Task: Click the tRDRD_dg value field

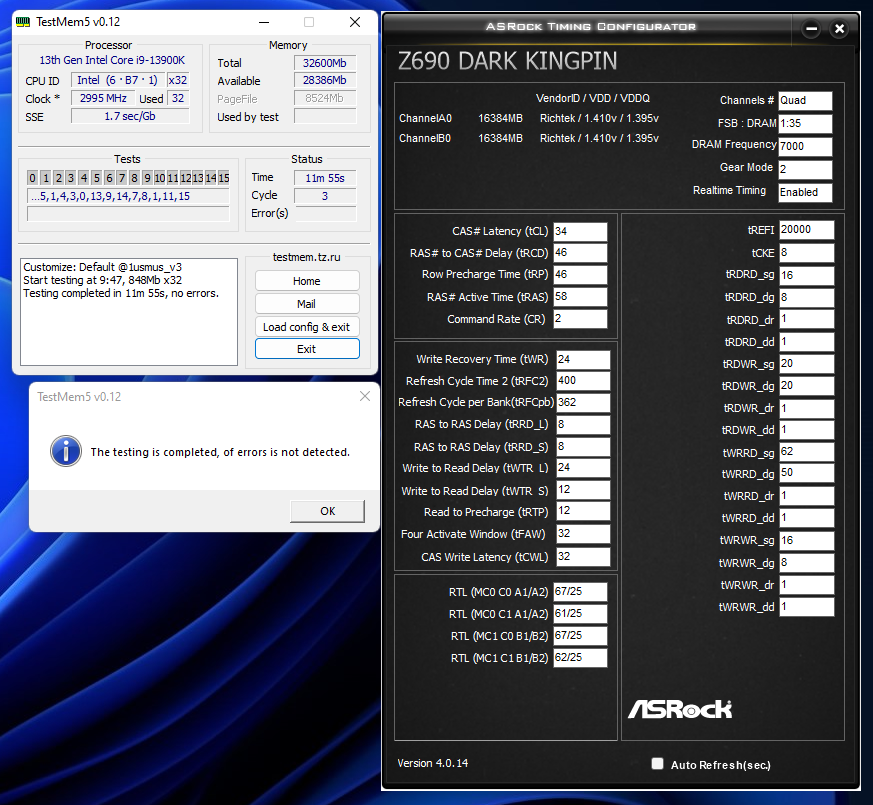Action: click(806, 298)
